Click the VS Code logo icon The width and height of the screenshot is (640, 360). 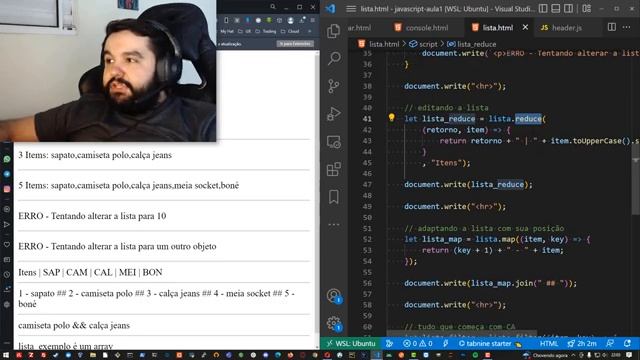tap(331, 9)
